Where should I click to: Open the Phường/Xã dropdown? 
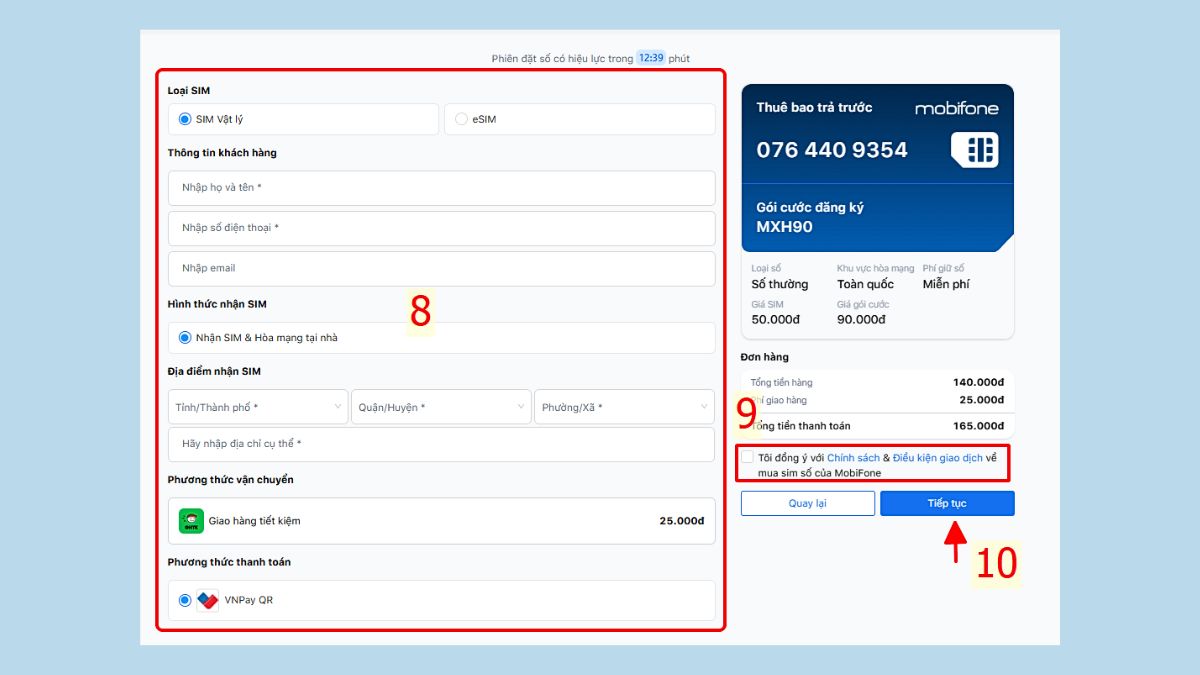[625, 407]
